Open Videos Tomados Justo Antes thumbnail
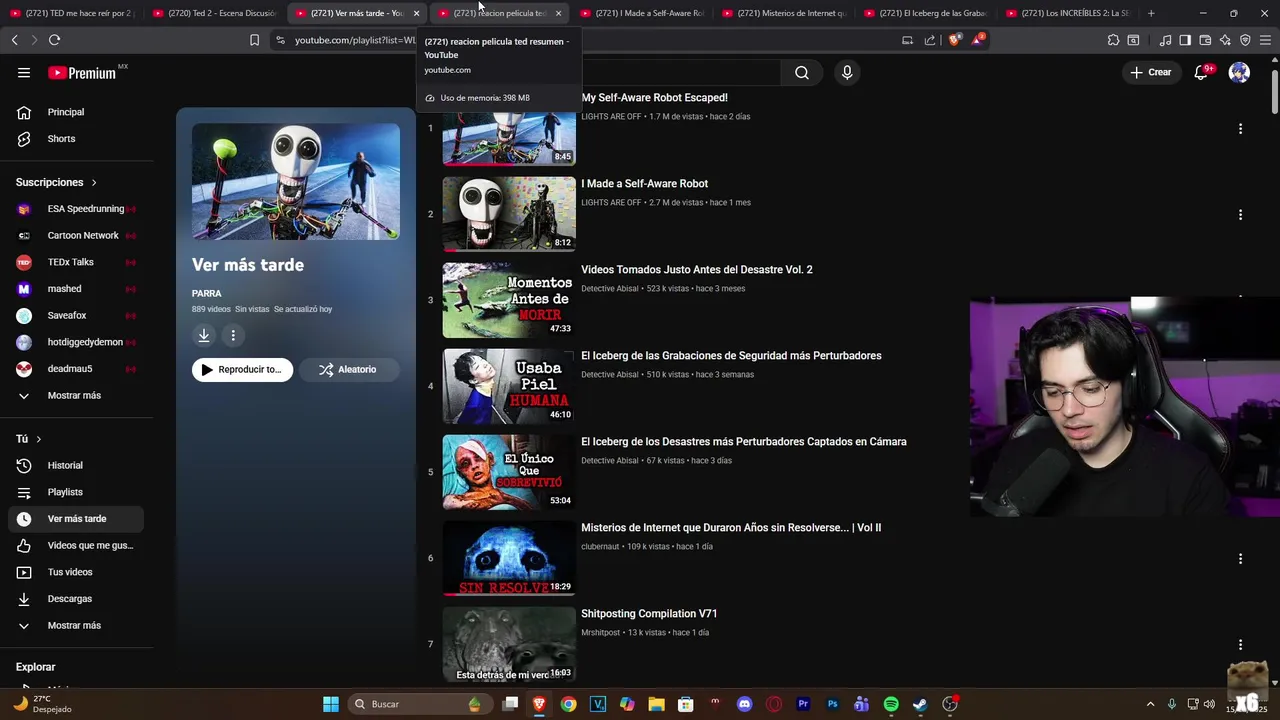 (509, 300)
